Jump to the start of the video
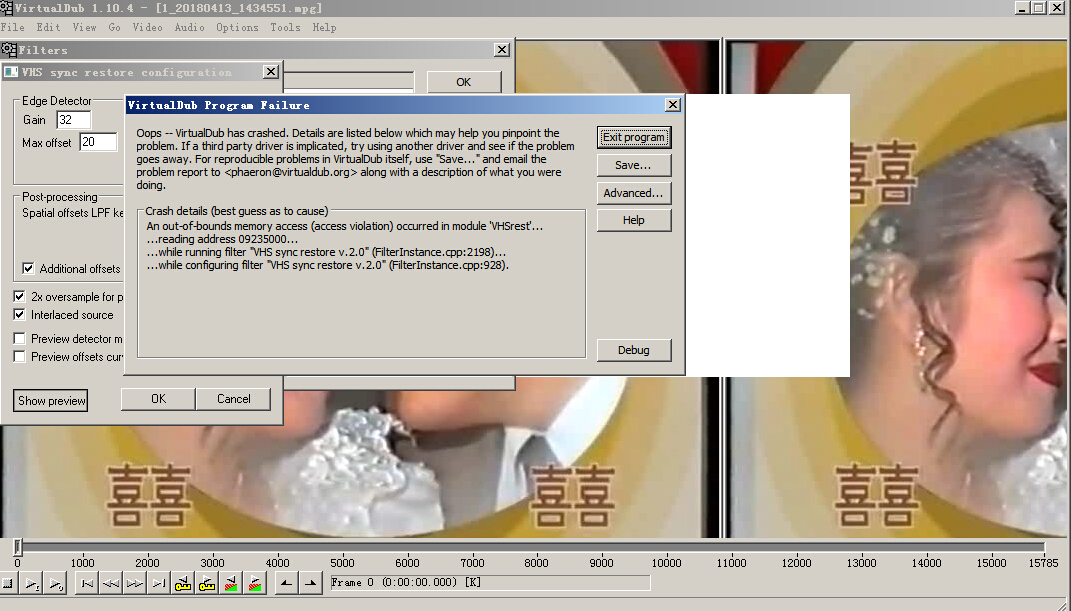 click(x=87, y=584)
